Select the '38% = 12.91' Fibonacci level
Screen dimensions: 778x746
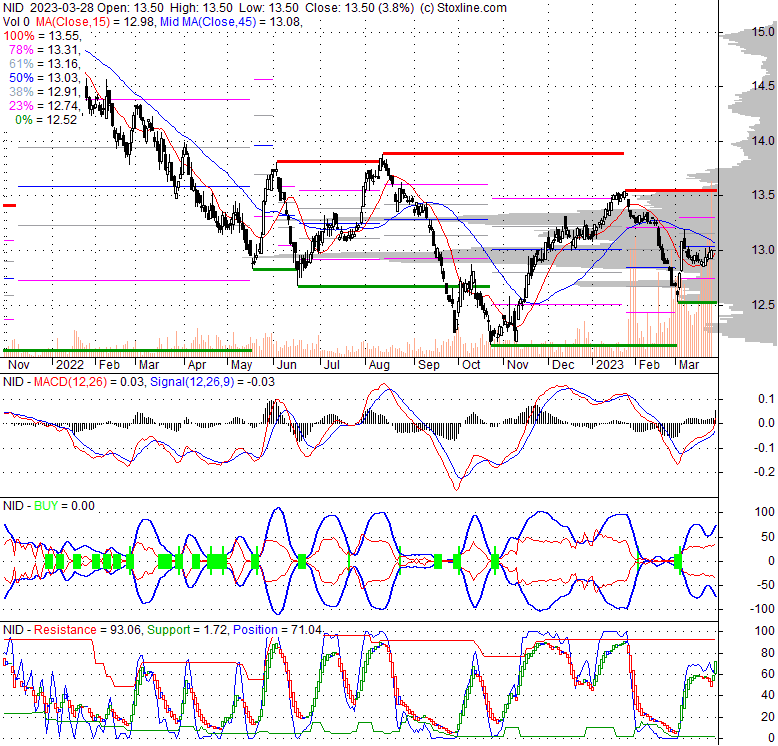click(44, 91)
